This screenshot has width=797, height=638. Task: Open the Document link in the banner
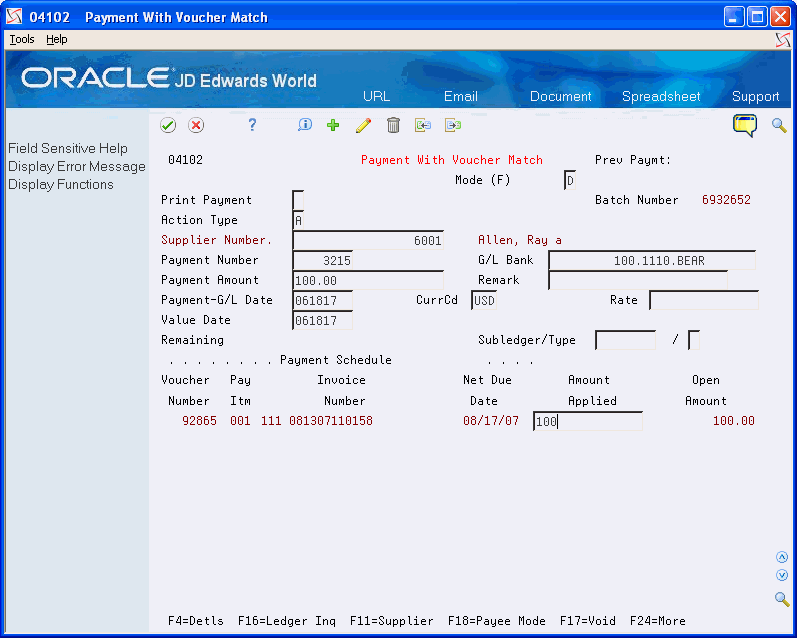[x=560, y=96]
